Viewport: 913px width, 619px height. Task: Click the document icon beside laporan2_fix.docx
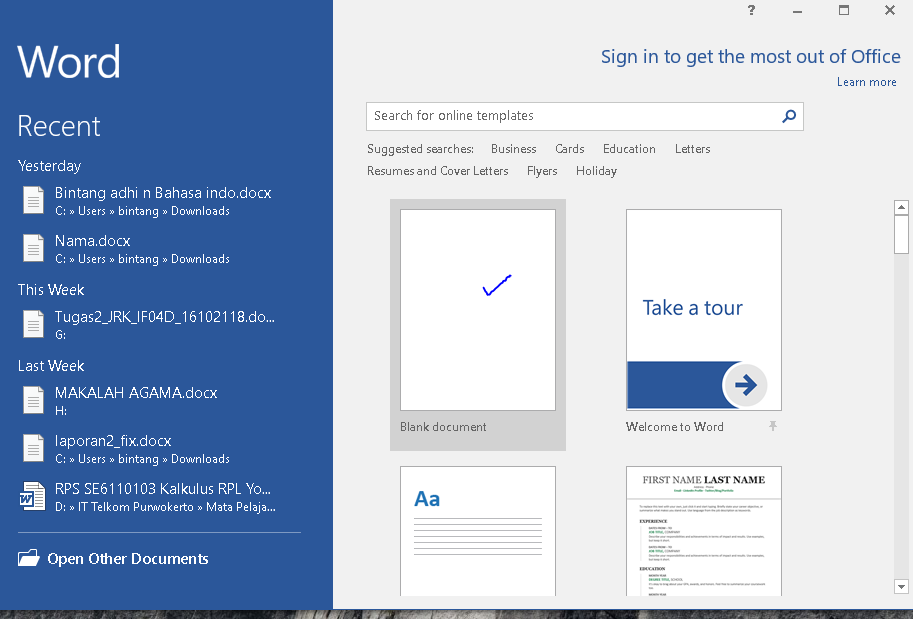(33, 448)
